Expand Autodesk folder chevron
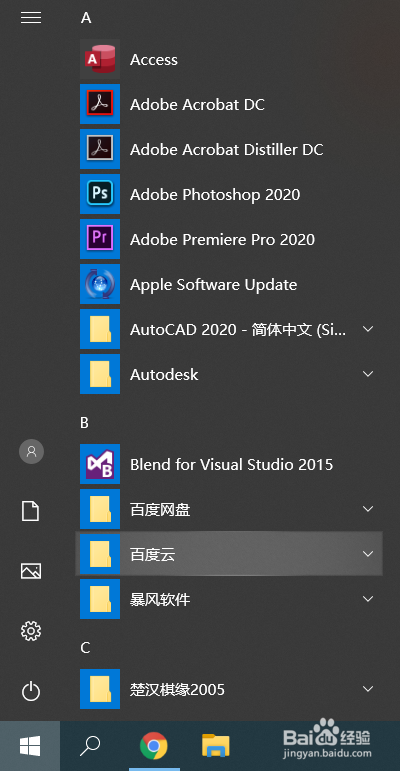400x771 pixels. tap(368, 374)
